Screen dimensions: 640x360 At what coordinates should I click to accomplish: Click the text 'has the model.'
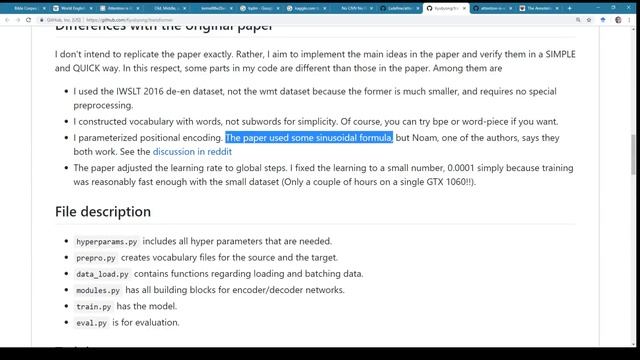(x=147, y=306)
